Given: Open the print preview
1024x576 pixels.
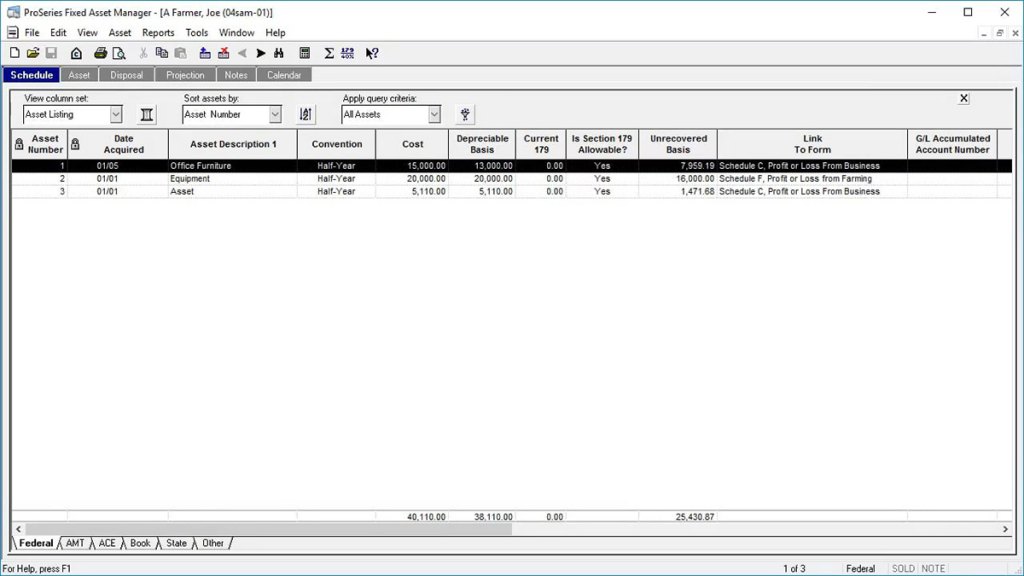Looking at the screenshot, I should [119, 53].
